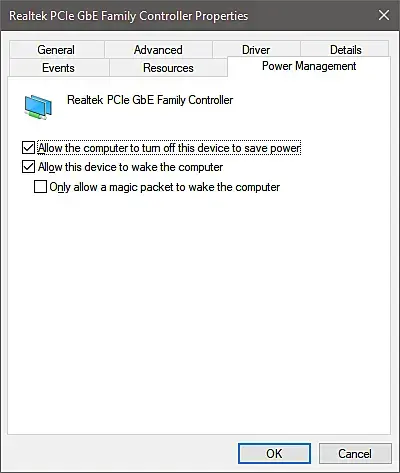Uncheck the turn off device to save power box
This screenshot has width=400, height=473.
(x=28, y=148)
